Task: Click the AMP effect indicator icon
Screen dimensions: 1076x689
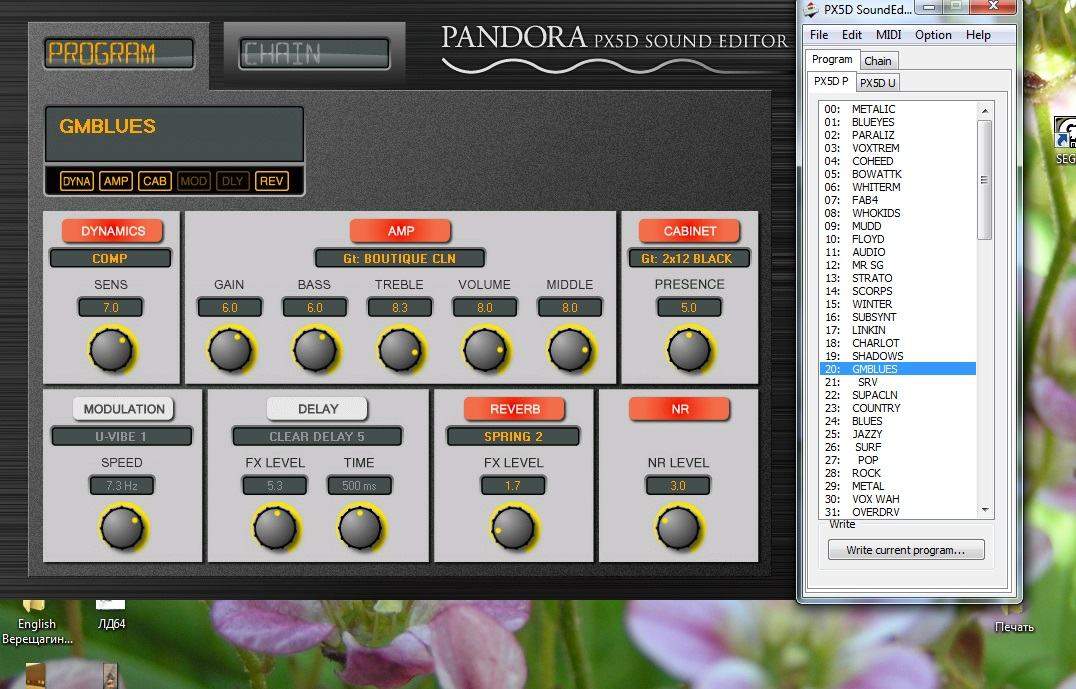Action: point(116,181)
